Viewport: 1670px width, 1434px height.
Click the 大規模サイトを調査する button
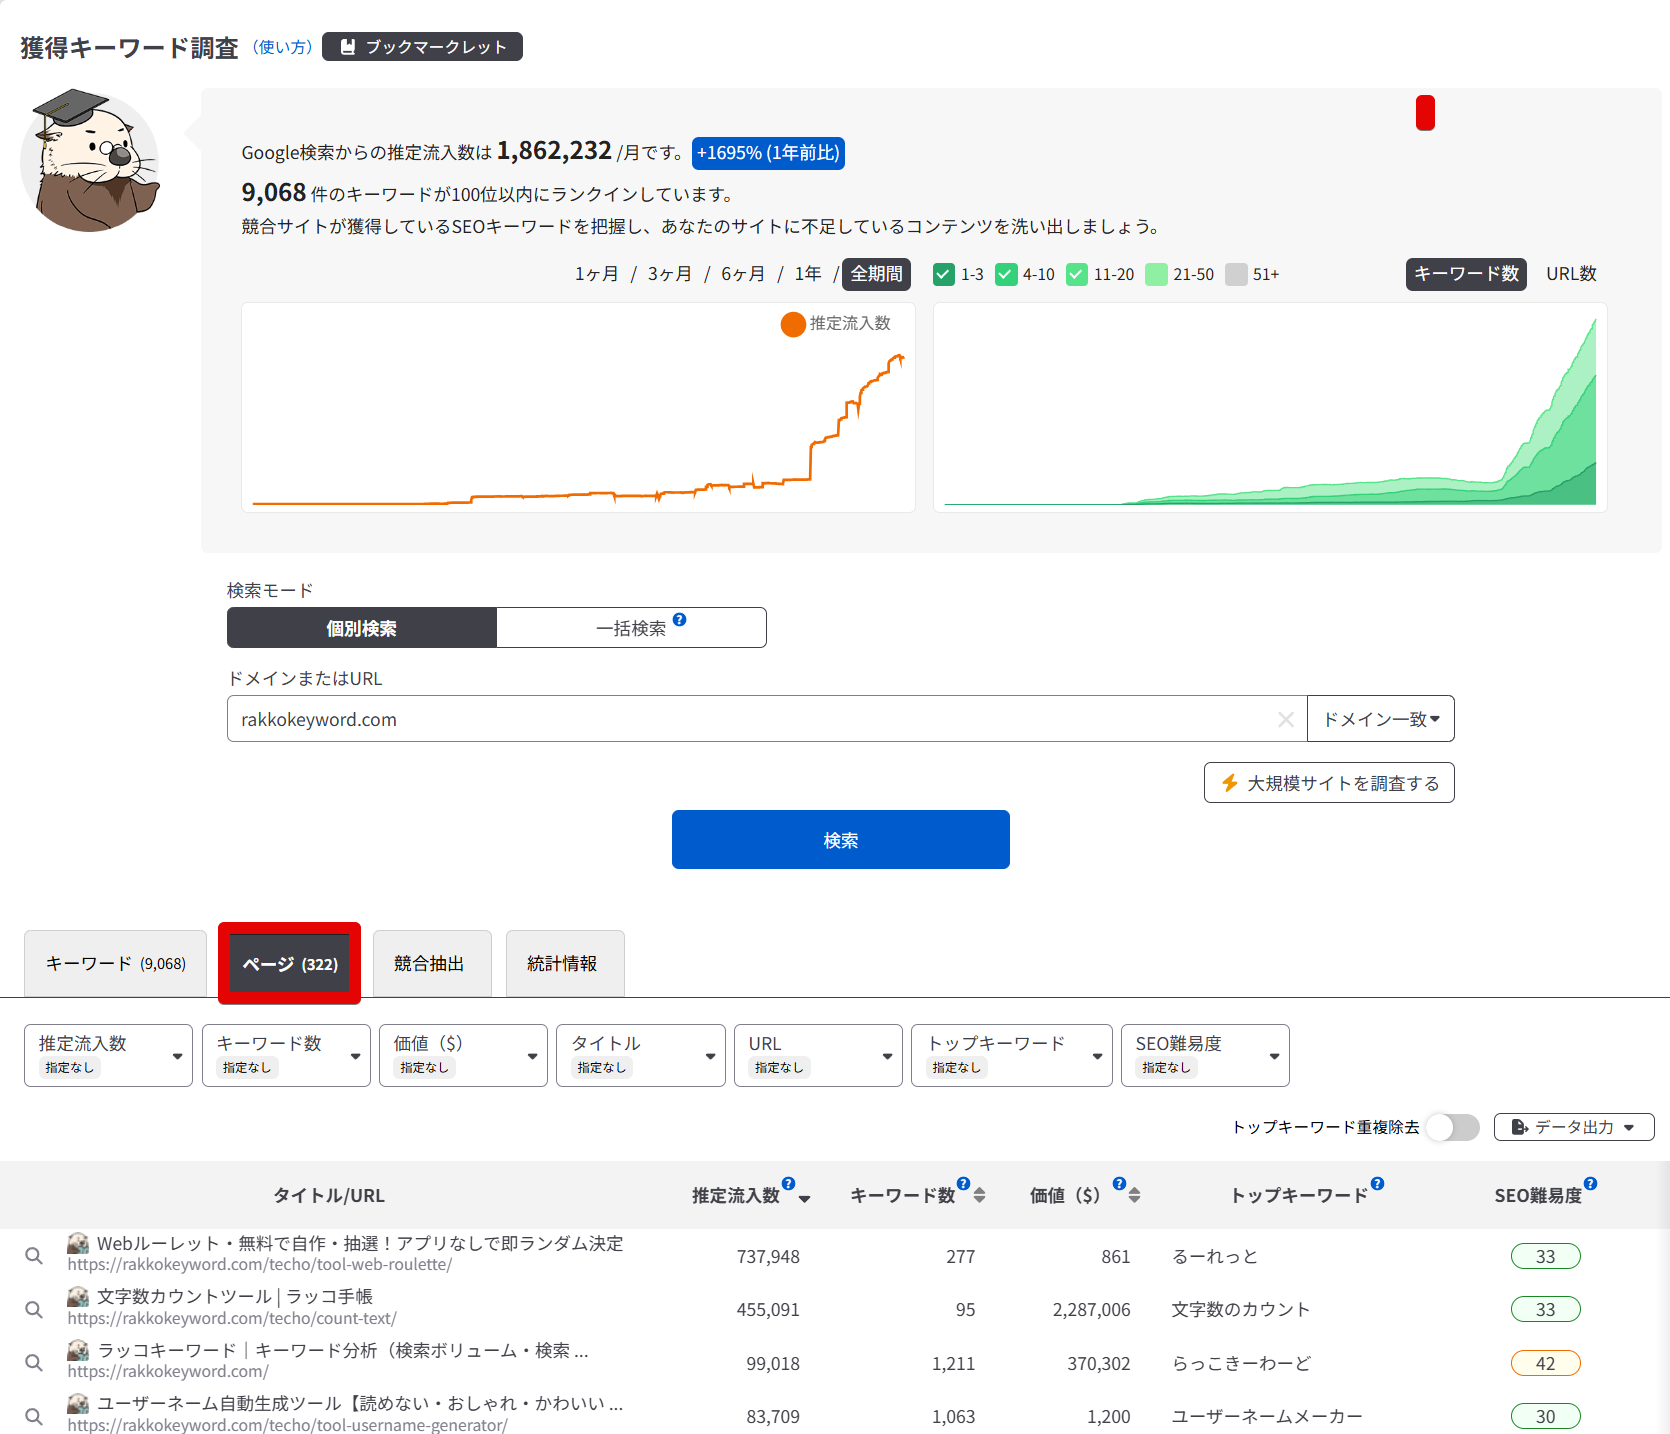pyautogui.click(x=1328, y=783)
